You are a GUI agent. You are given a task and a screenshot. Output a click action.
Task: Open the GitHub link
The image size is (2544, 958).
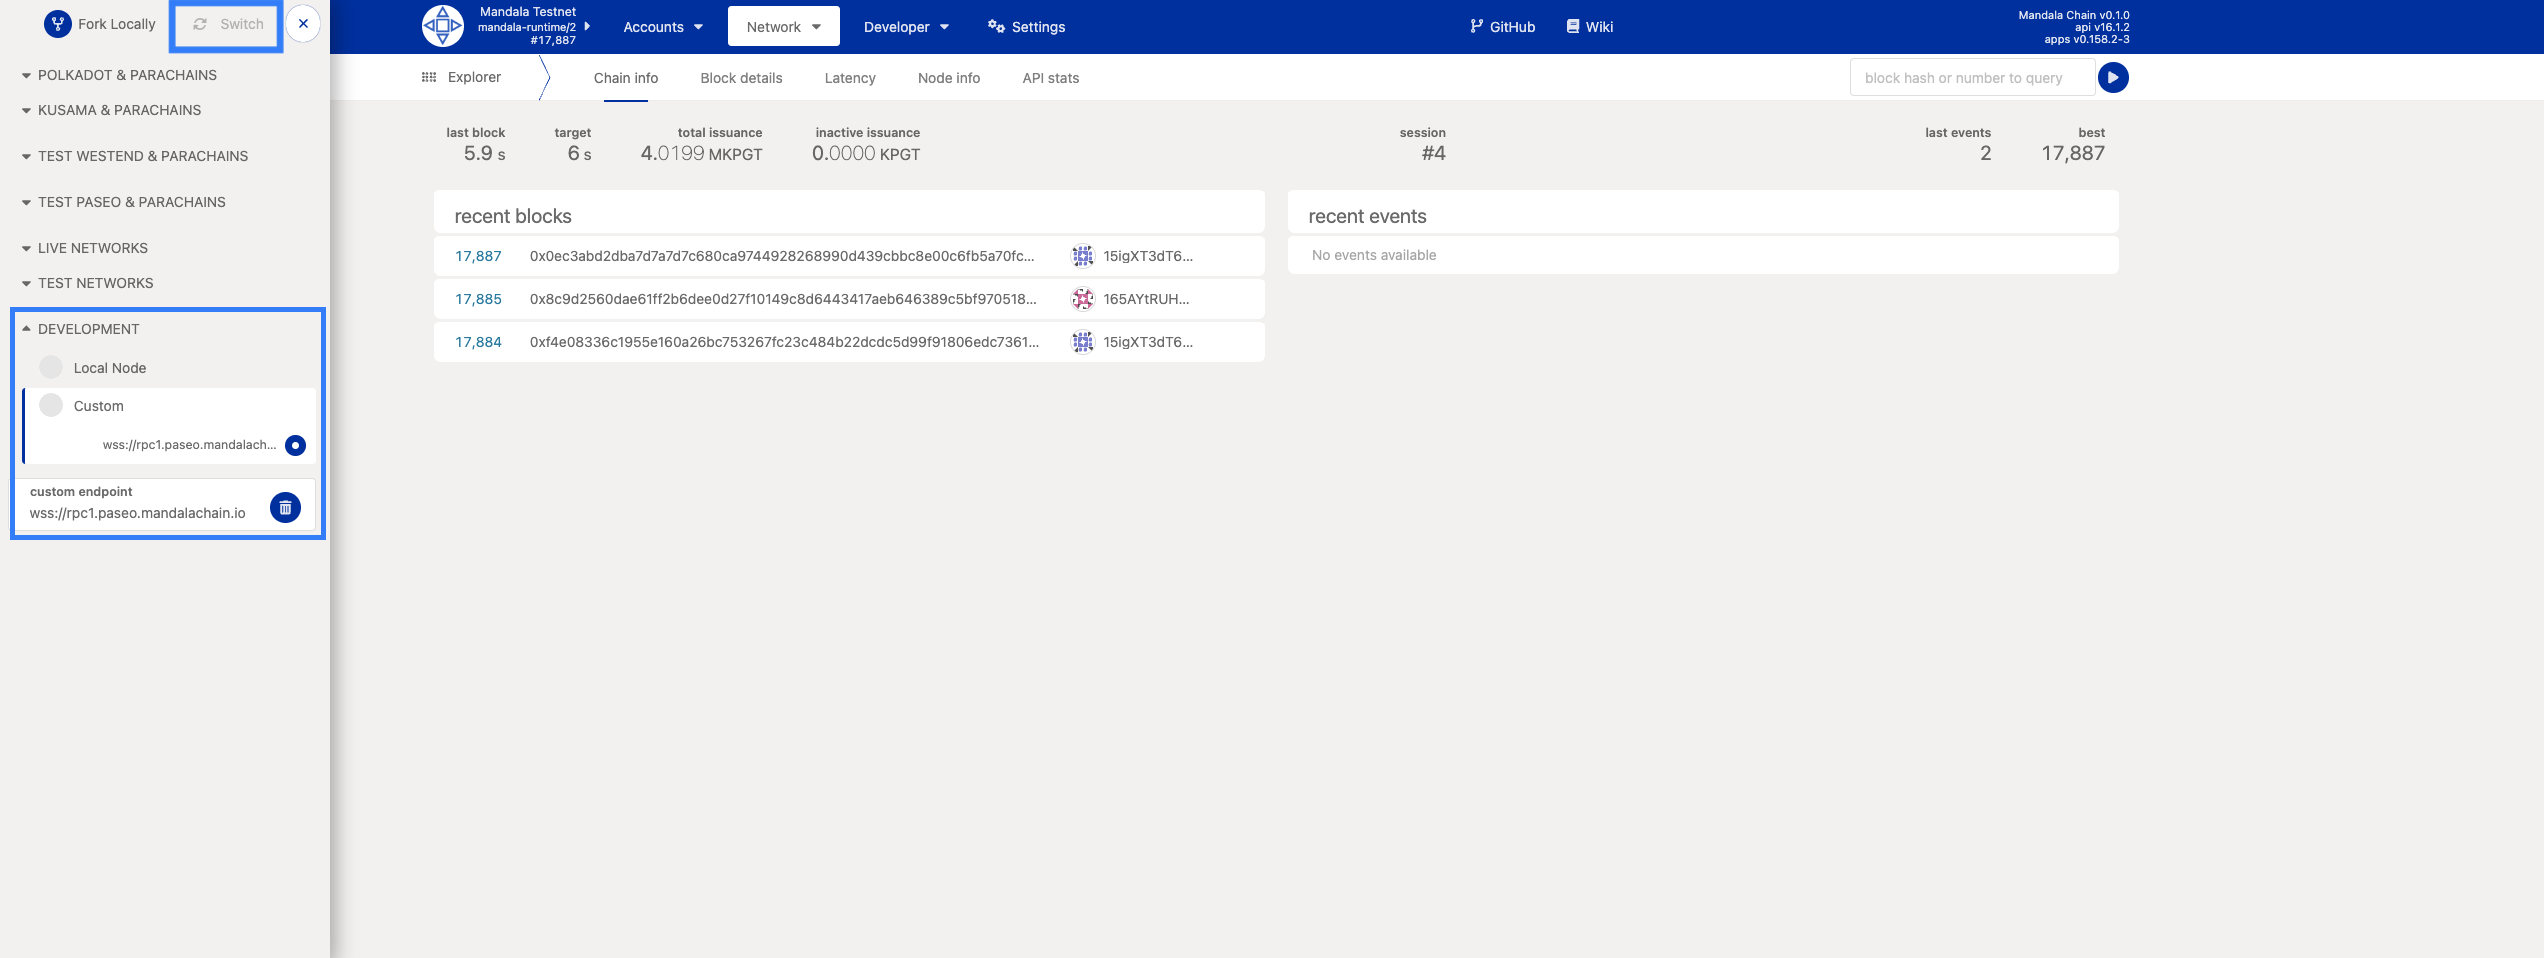tap(1502, 27)
